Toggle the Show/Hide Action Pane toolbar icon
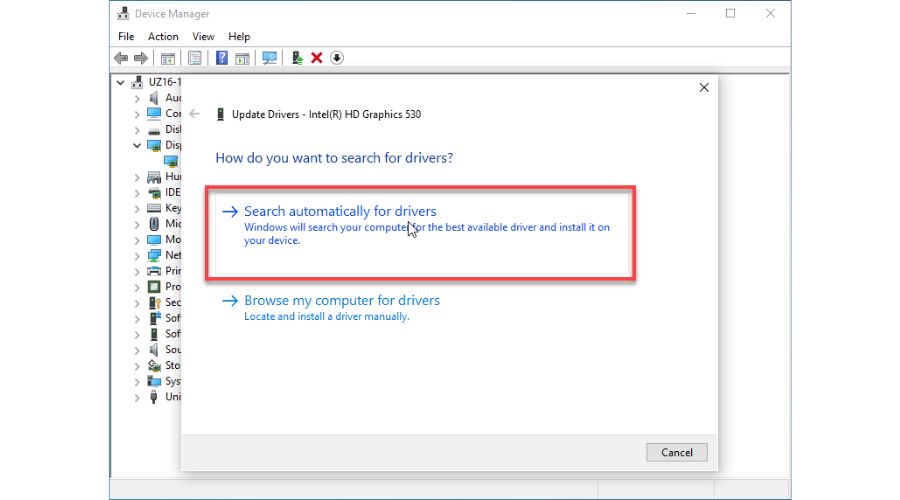The image size is (900, 500). [x=242, y=58]
